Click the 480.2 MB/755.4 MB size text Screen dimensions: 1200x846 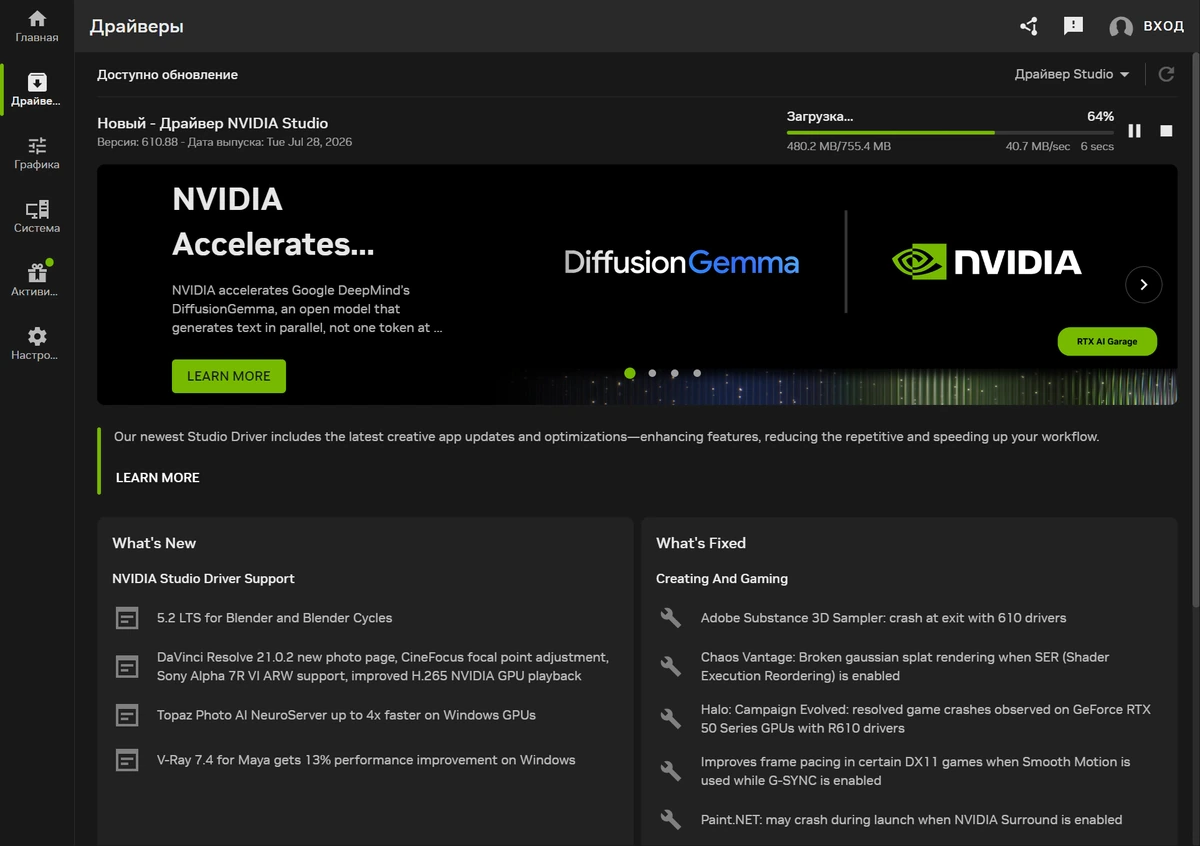(839, 146)
